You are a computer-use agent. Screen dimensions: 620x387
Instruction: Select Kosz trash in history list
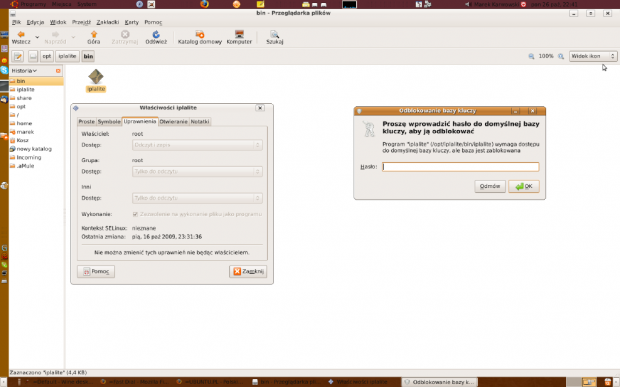point(36,140)
